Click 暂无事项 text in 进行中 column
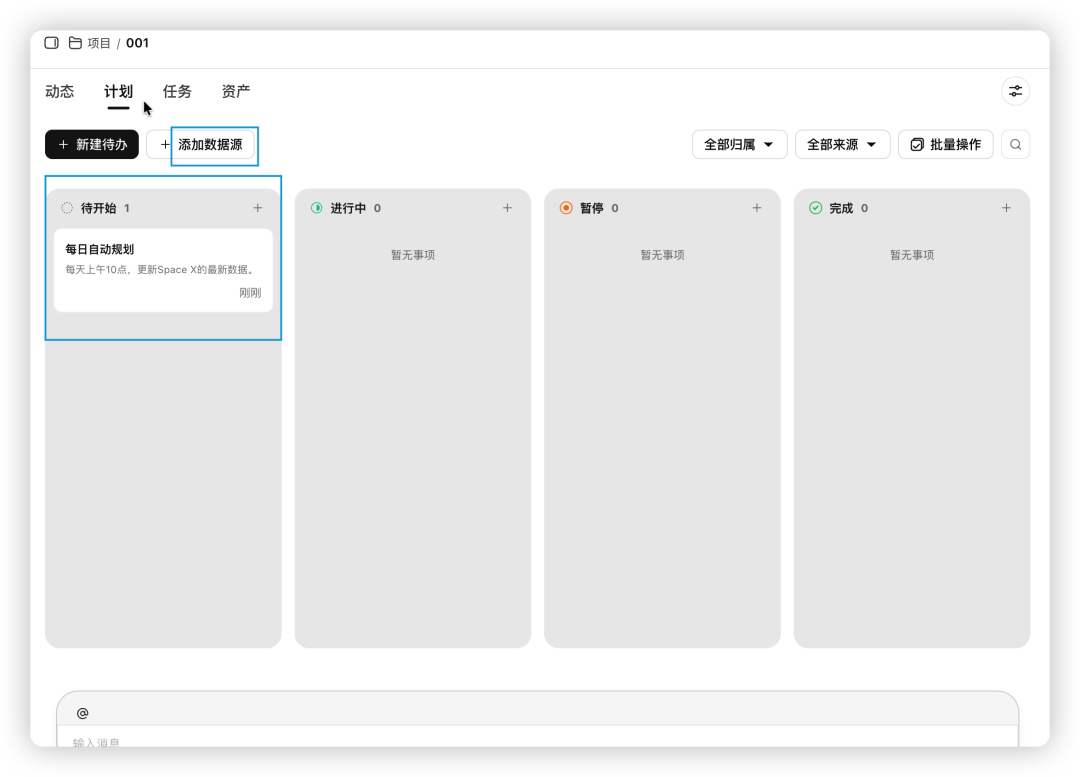Screen dimensions: 1080x777 413,255
